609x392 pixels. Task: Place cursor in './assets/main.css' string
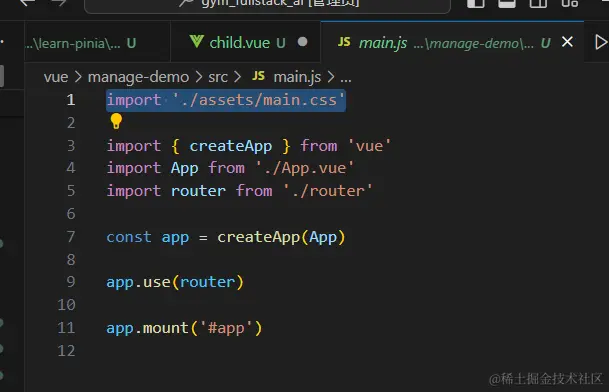259,100
